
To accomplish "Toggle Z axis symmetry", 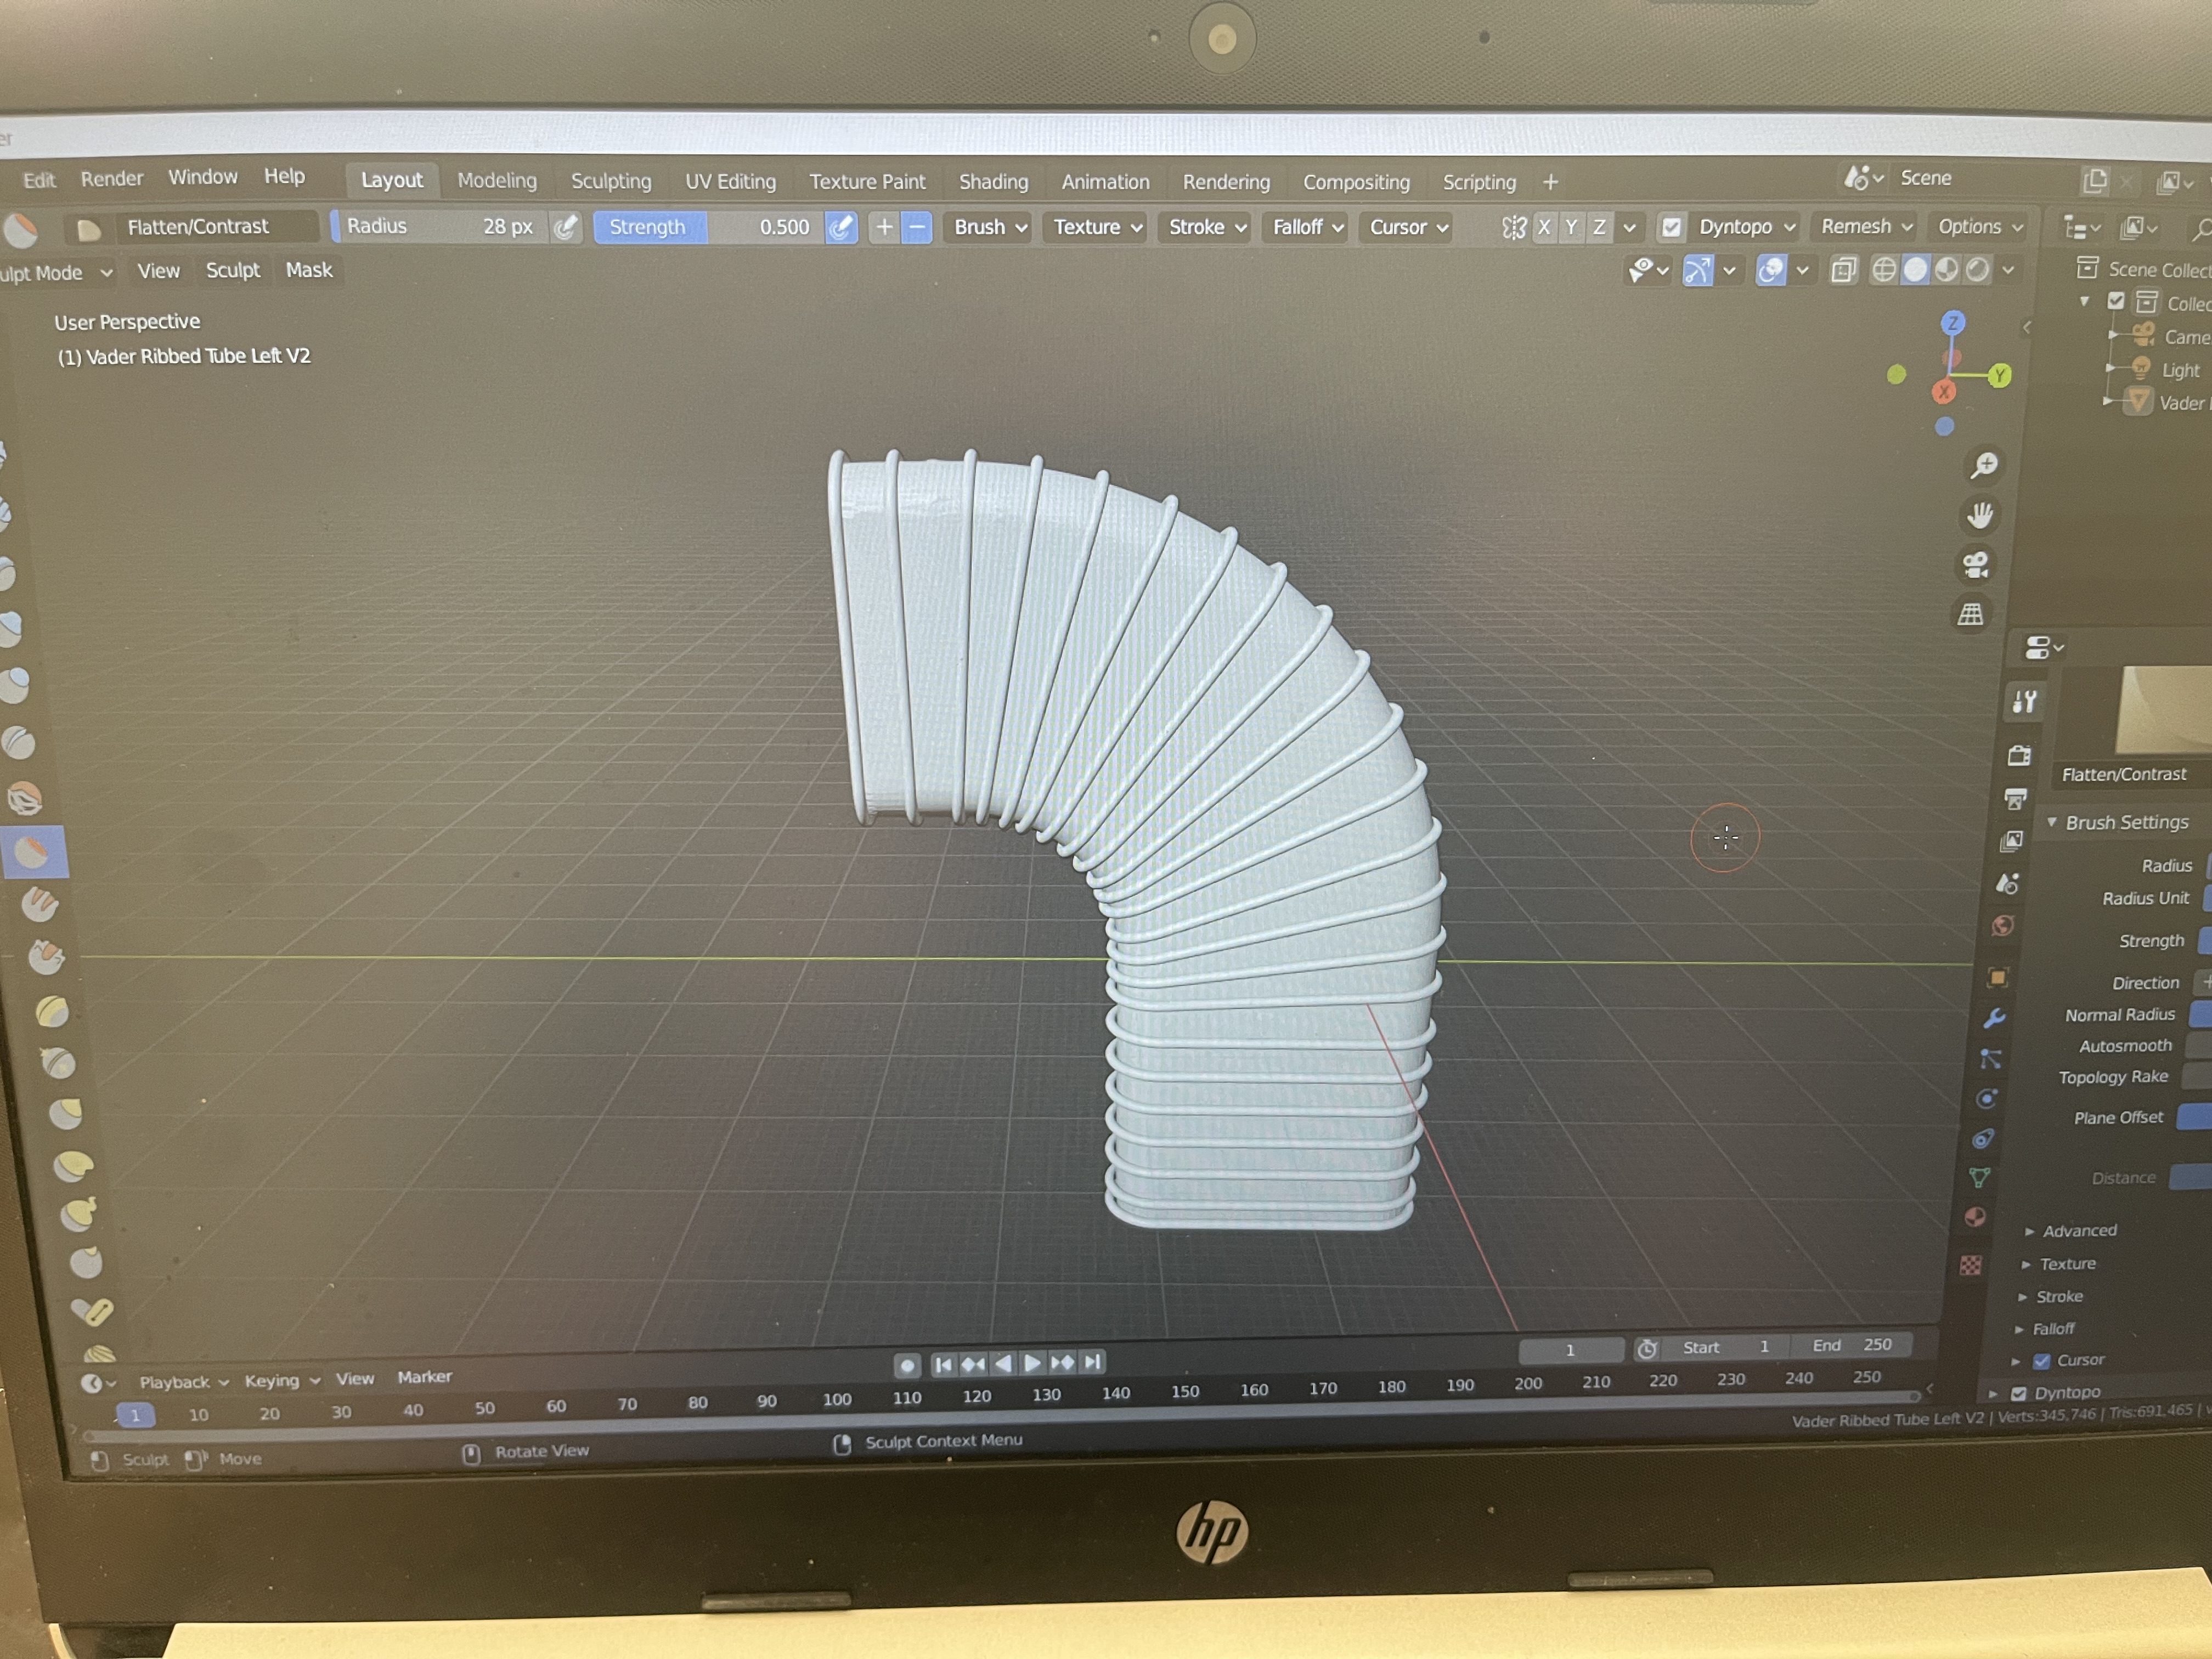I will (1599, 227).
